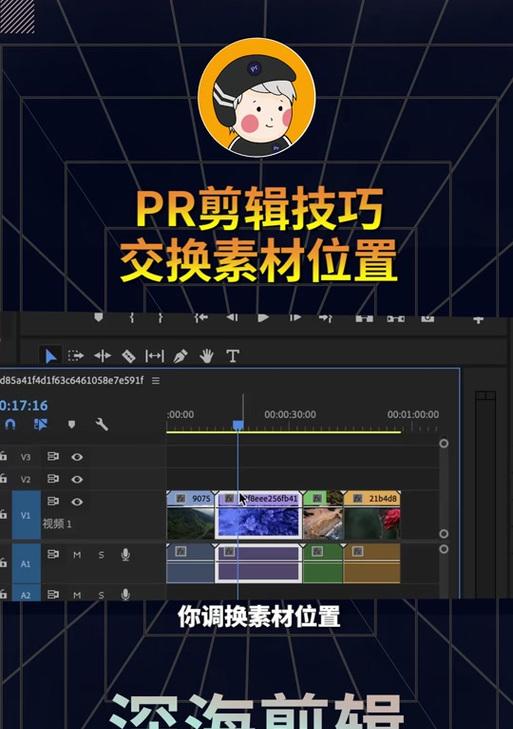
Task: Click the Lift button
Action: pos(364,318)
